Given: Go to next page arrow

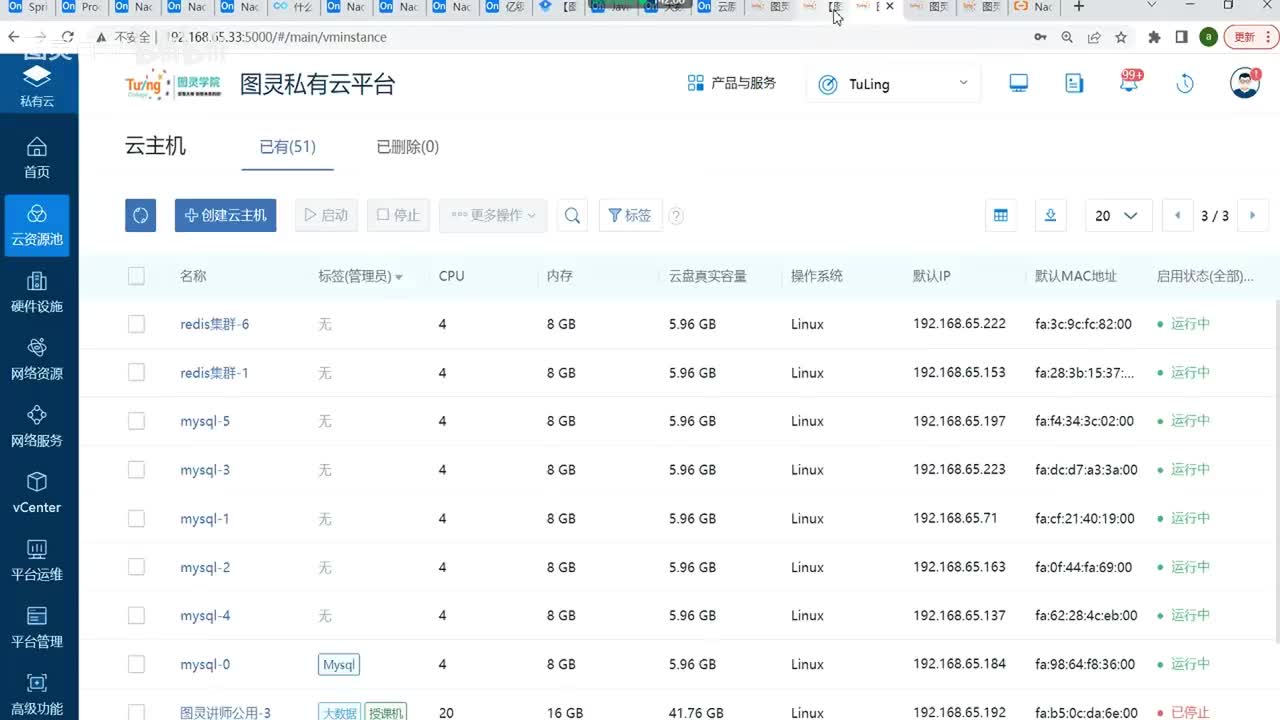Looking at the screenshot, I should [x=1253, y=215].
